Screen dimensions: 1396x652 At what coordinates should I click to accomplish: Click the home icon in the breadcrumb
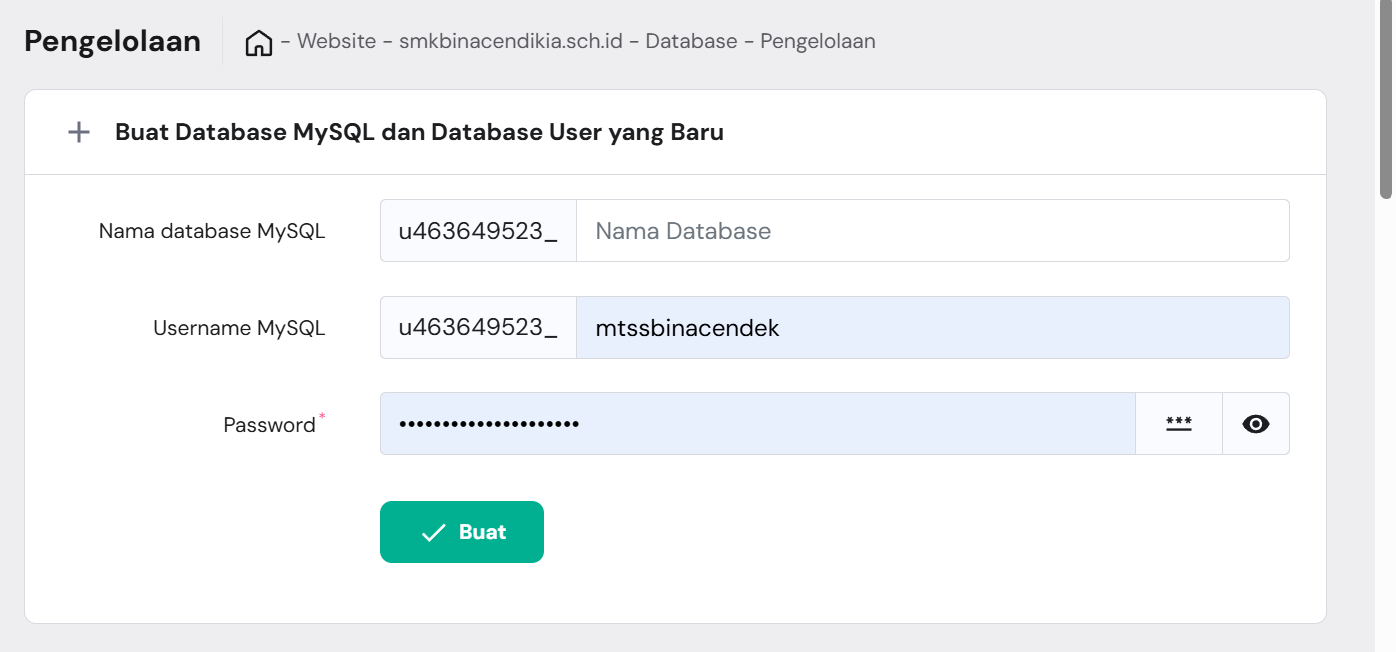tap(258, 41)
